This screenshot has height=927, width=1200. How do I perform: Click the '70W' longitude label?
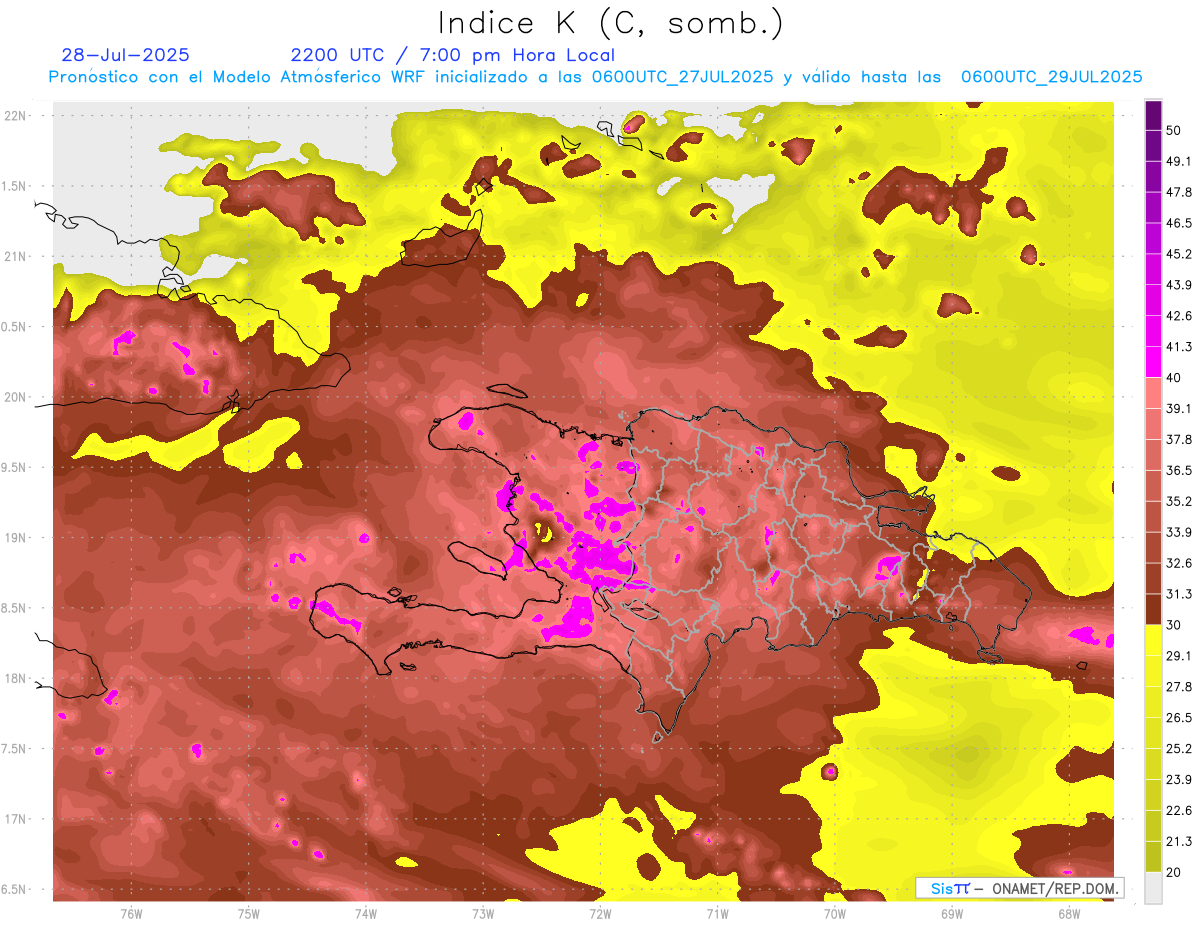pyautogui.click(x=835, y=914)
